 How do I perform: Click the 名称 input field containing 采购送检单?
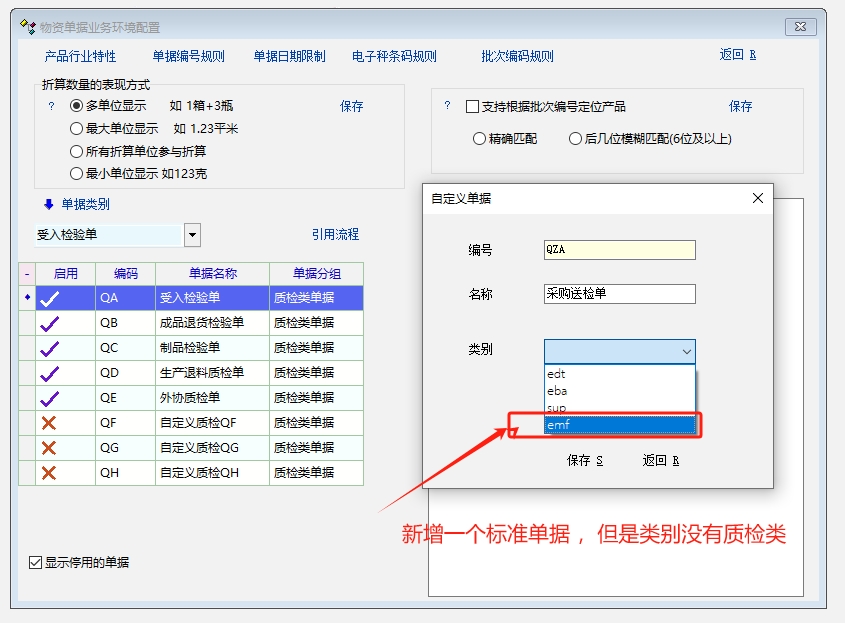tap(619, 294)
